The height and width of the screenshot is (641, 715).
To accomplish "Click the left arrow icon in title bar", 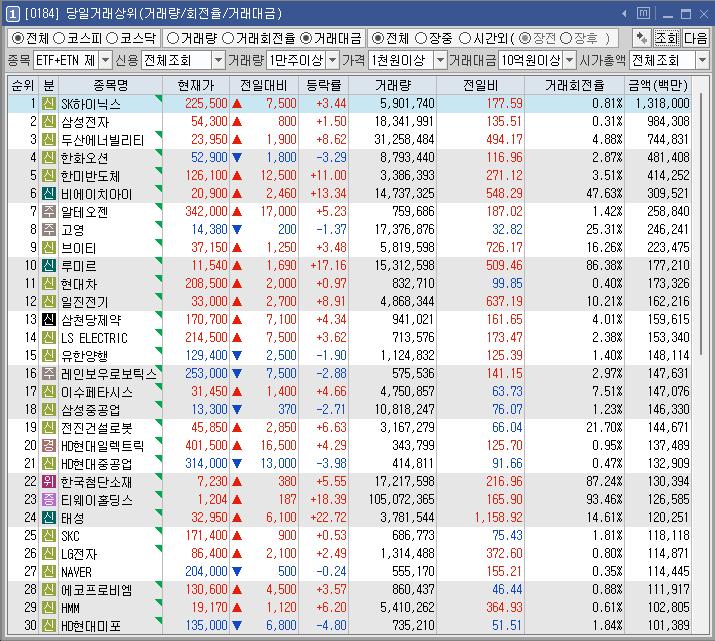I will [624, 14].
